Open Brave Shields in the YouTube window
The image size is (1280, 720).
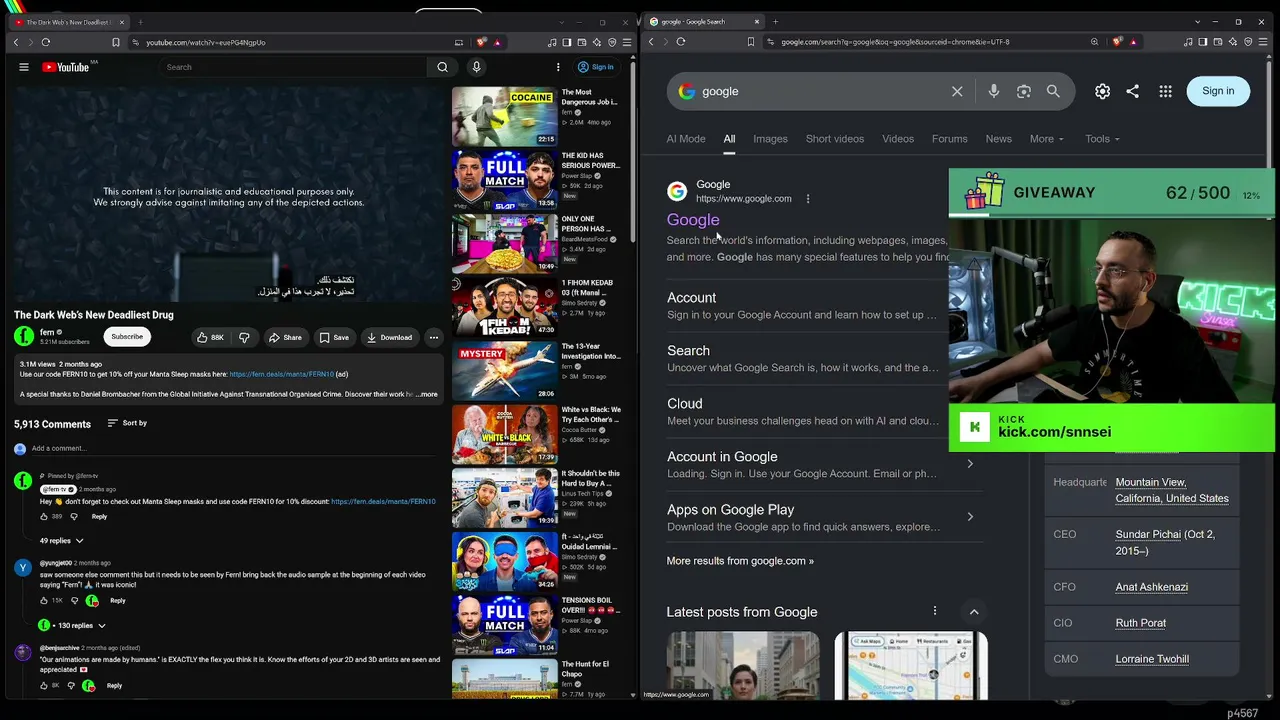point(481,42)
